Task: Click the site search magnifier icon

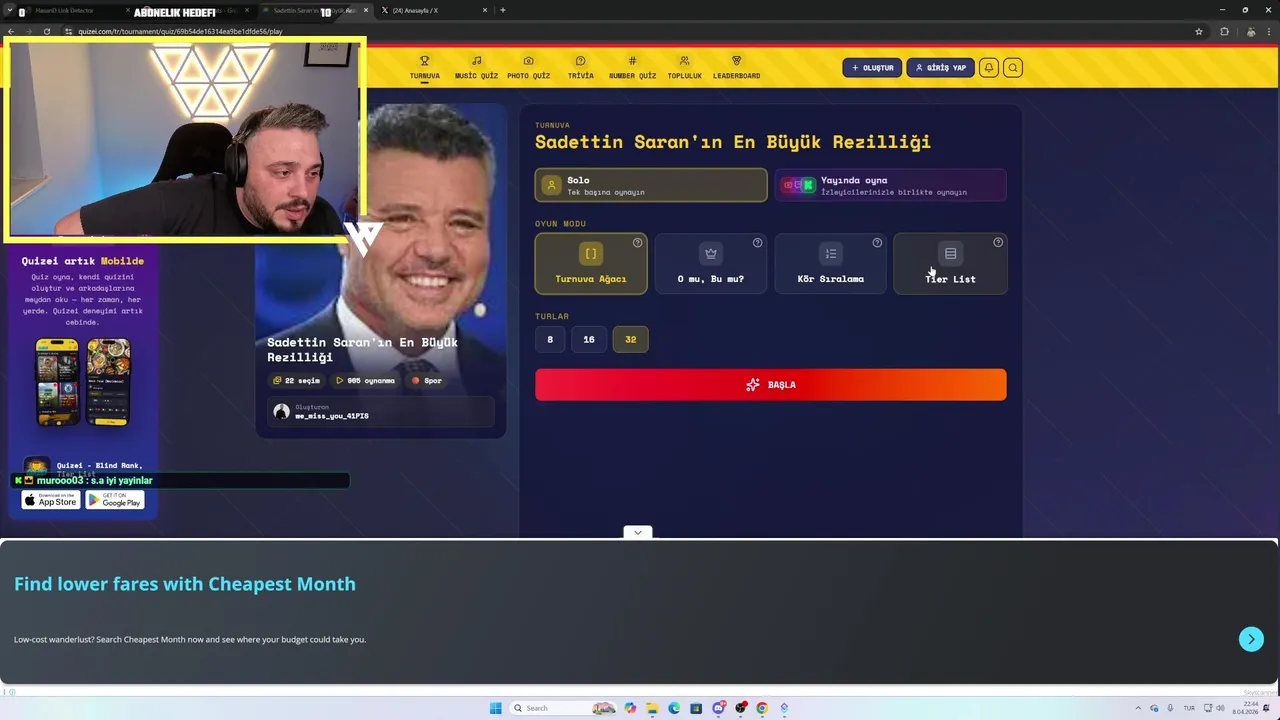Action: tap(1013, 68)
